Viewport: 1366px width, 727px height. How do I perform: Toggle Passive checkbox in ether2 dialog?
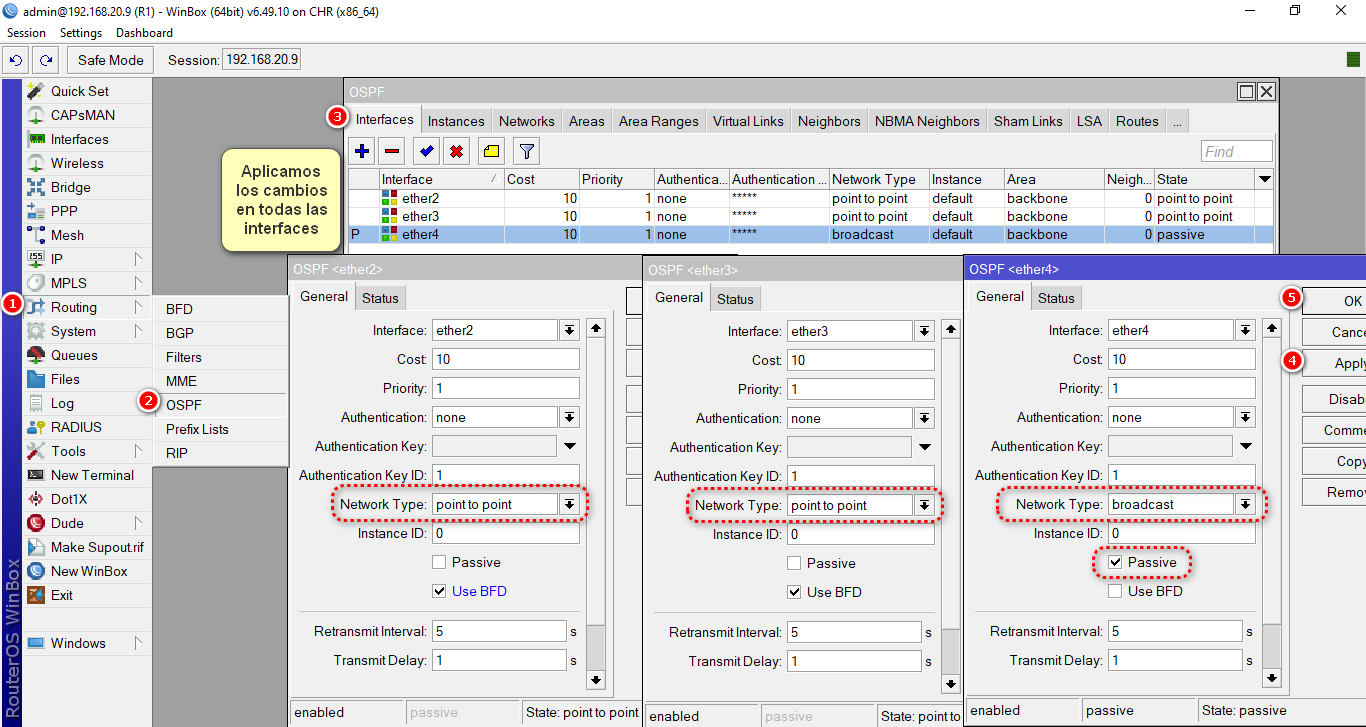click(439, 563)
